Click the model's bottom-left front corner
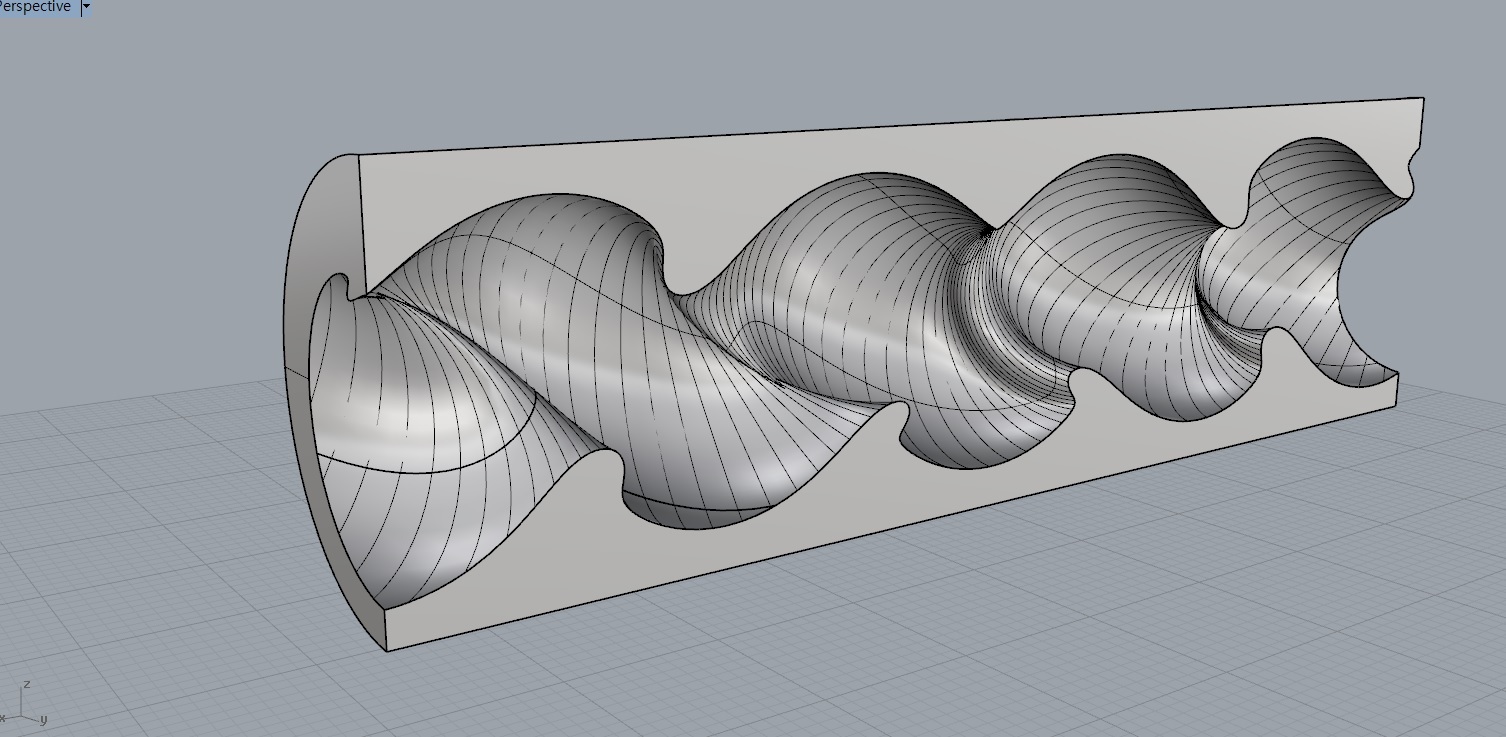Screen dimensions: 1506x737 [387, 650]
